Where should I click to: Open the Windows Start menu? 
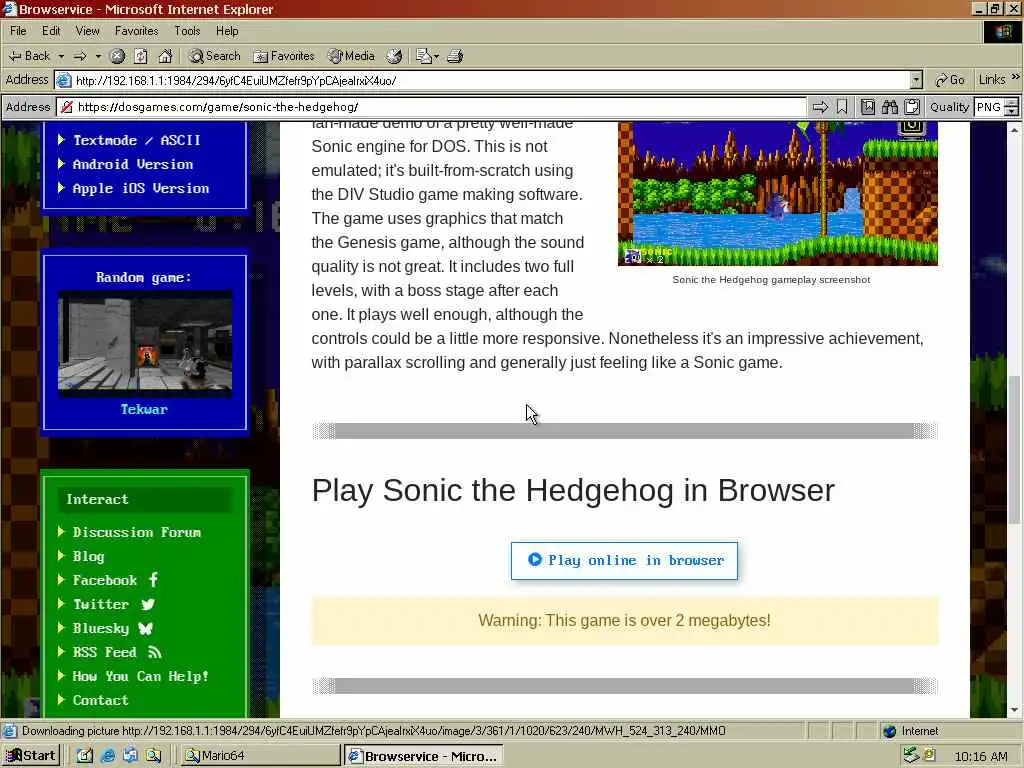point(31,756)
